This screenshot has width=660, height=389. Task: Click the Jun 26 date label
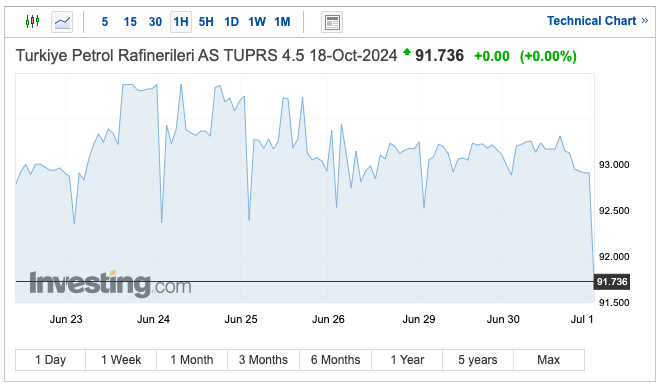[x=328, y=319]
